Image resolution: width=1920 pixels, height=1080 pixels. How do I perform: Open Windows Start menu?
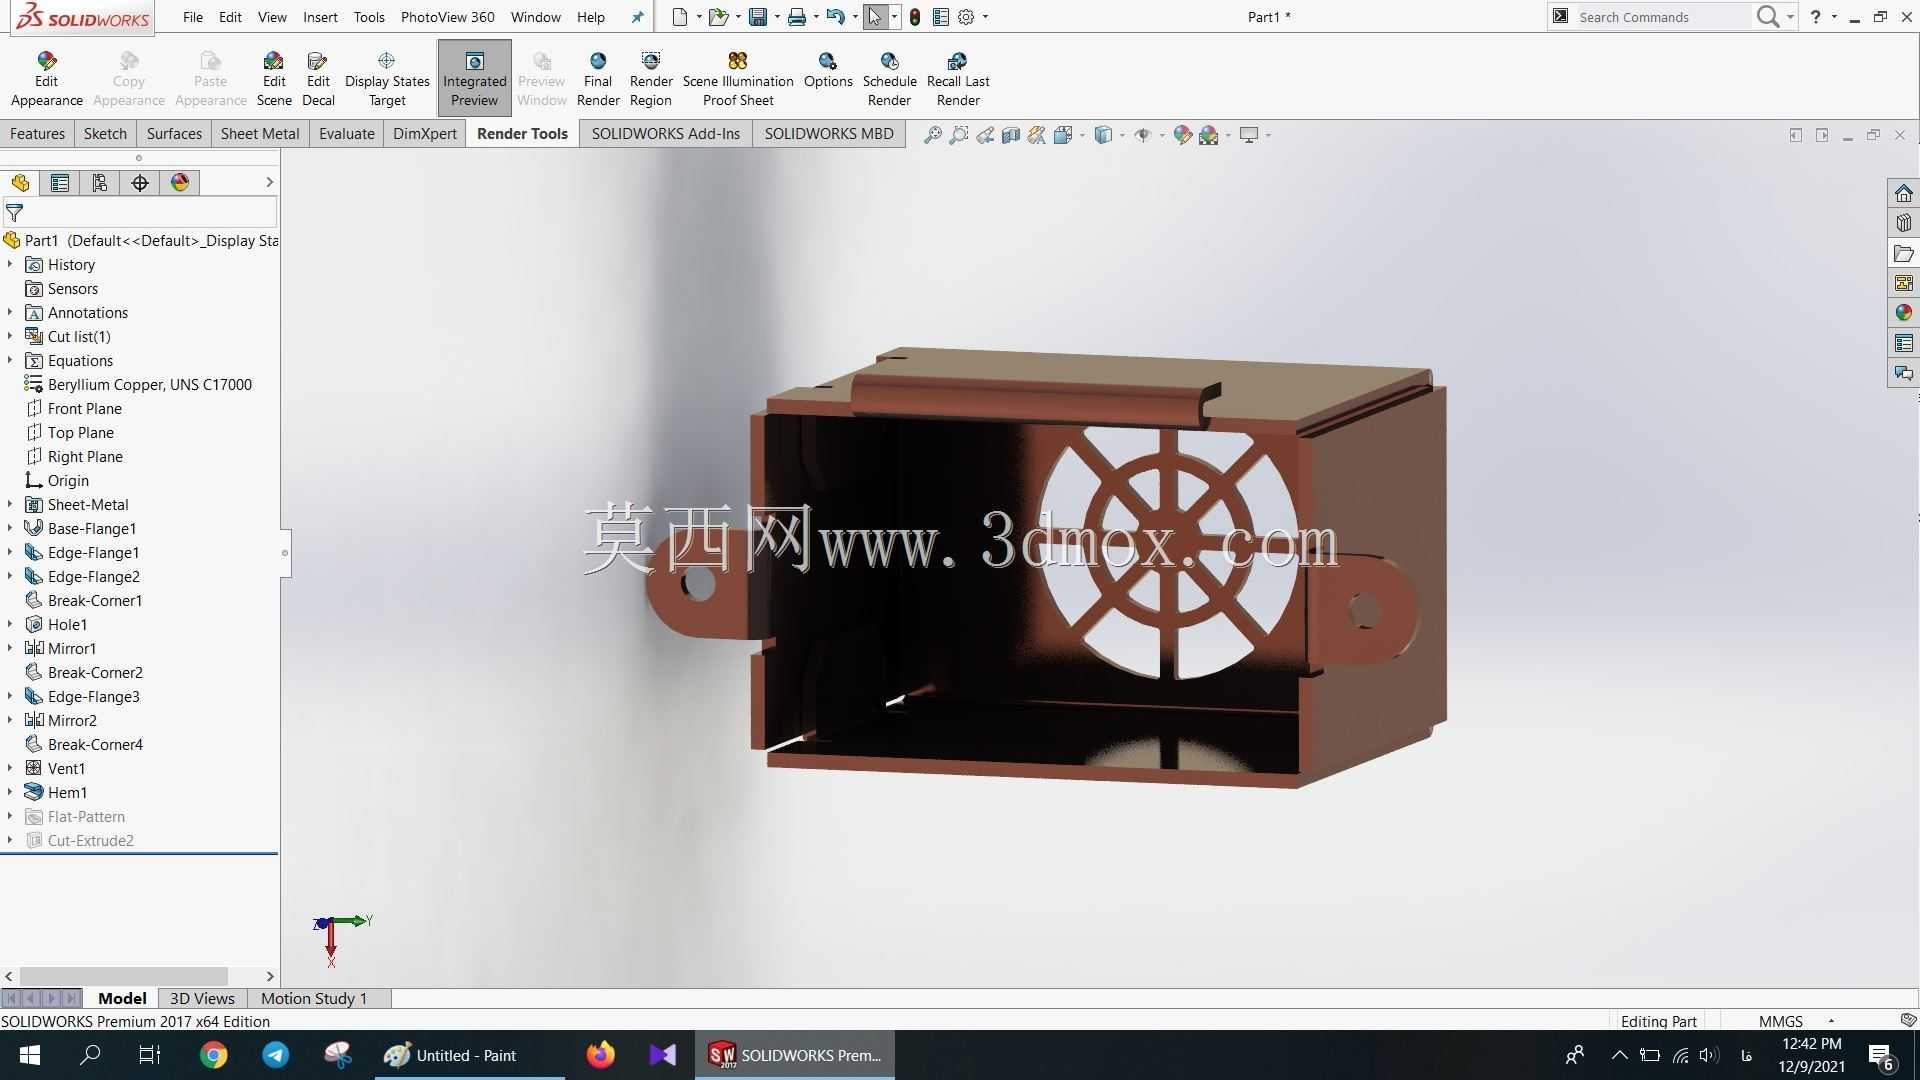[x=30, y=1055]
